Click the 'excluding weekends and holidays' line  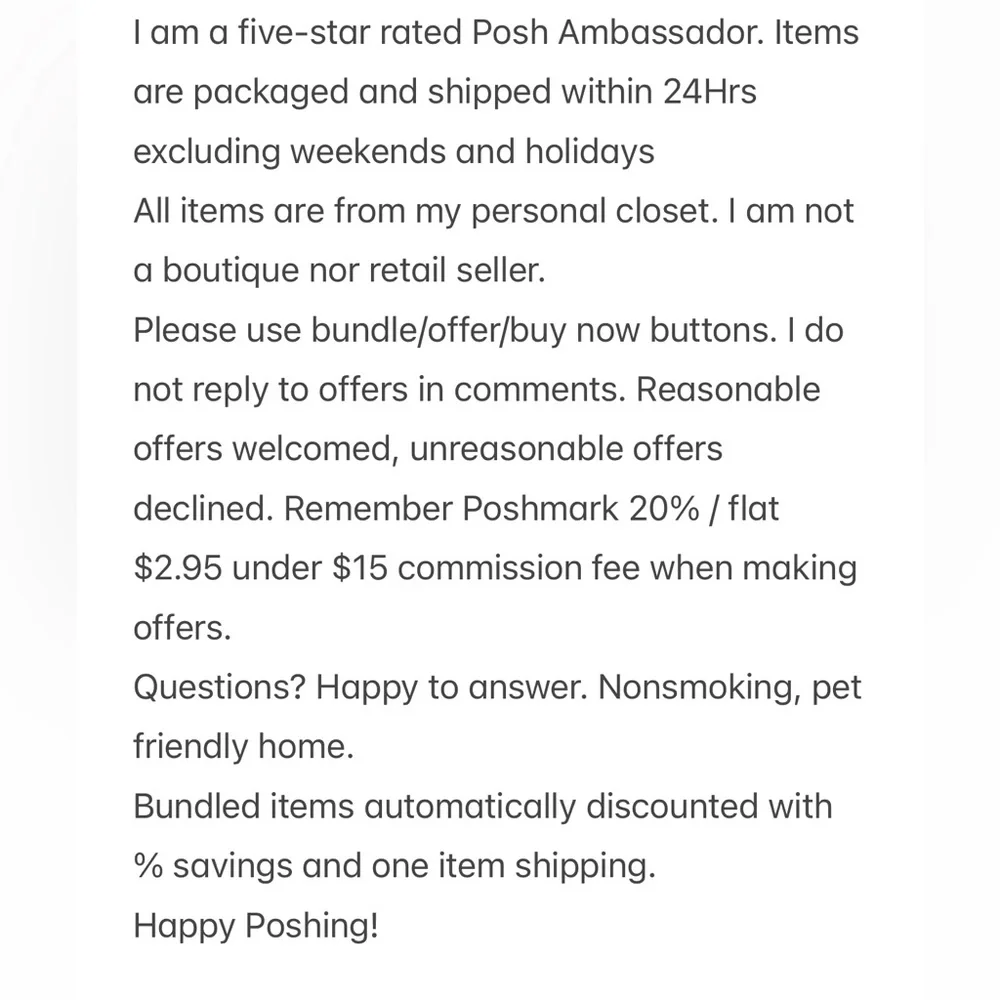point(393,152)
